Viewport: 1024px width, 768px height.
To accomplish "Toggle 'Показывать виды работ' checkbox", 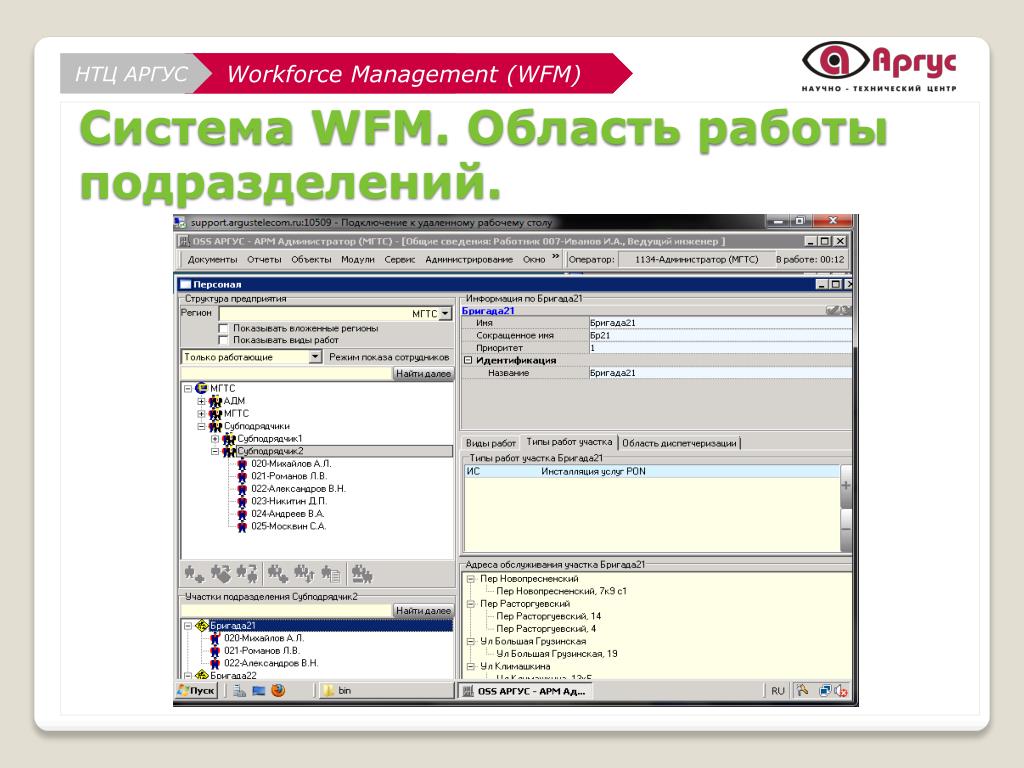I will (x=223, y=340).
